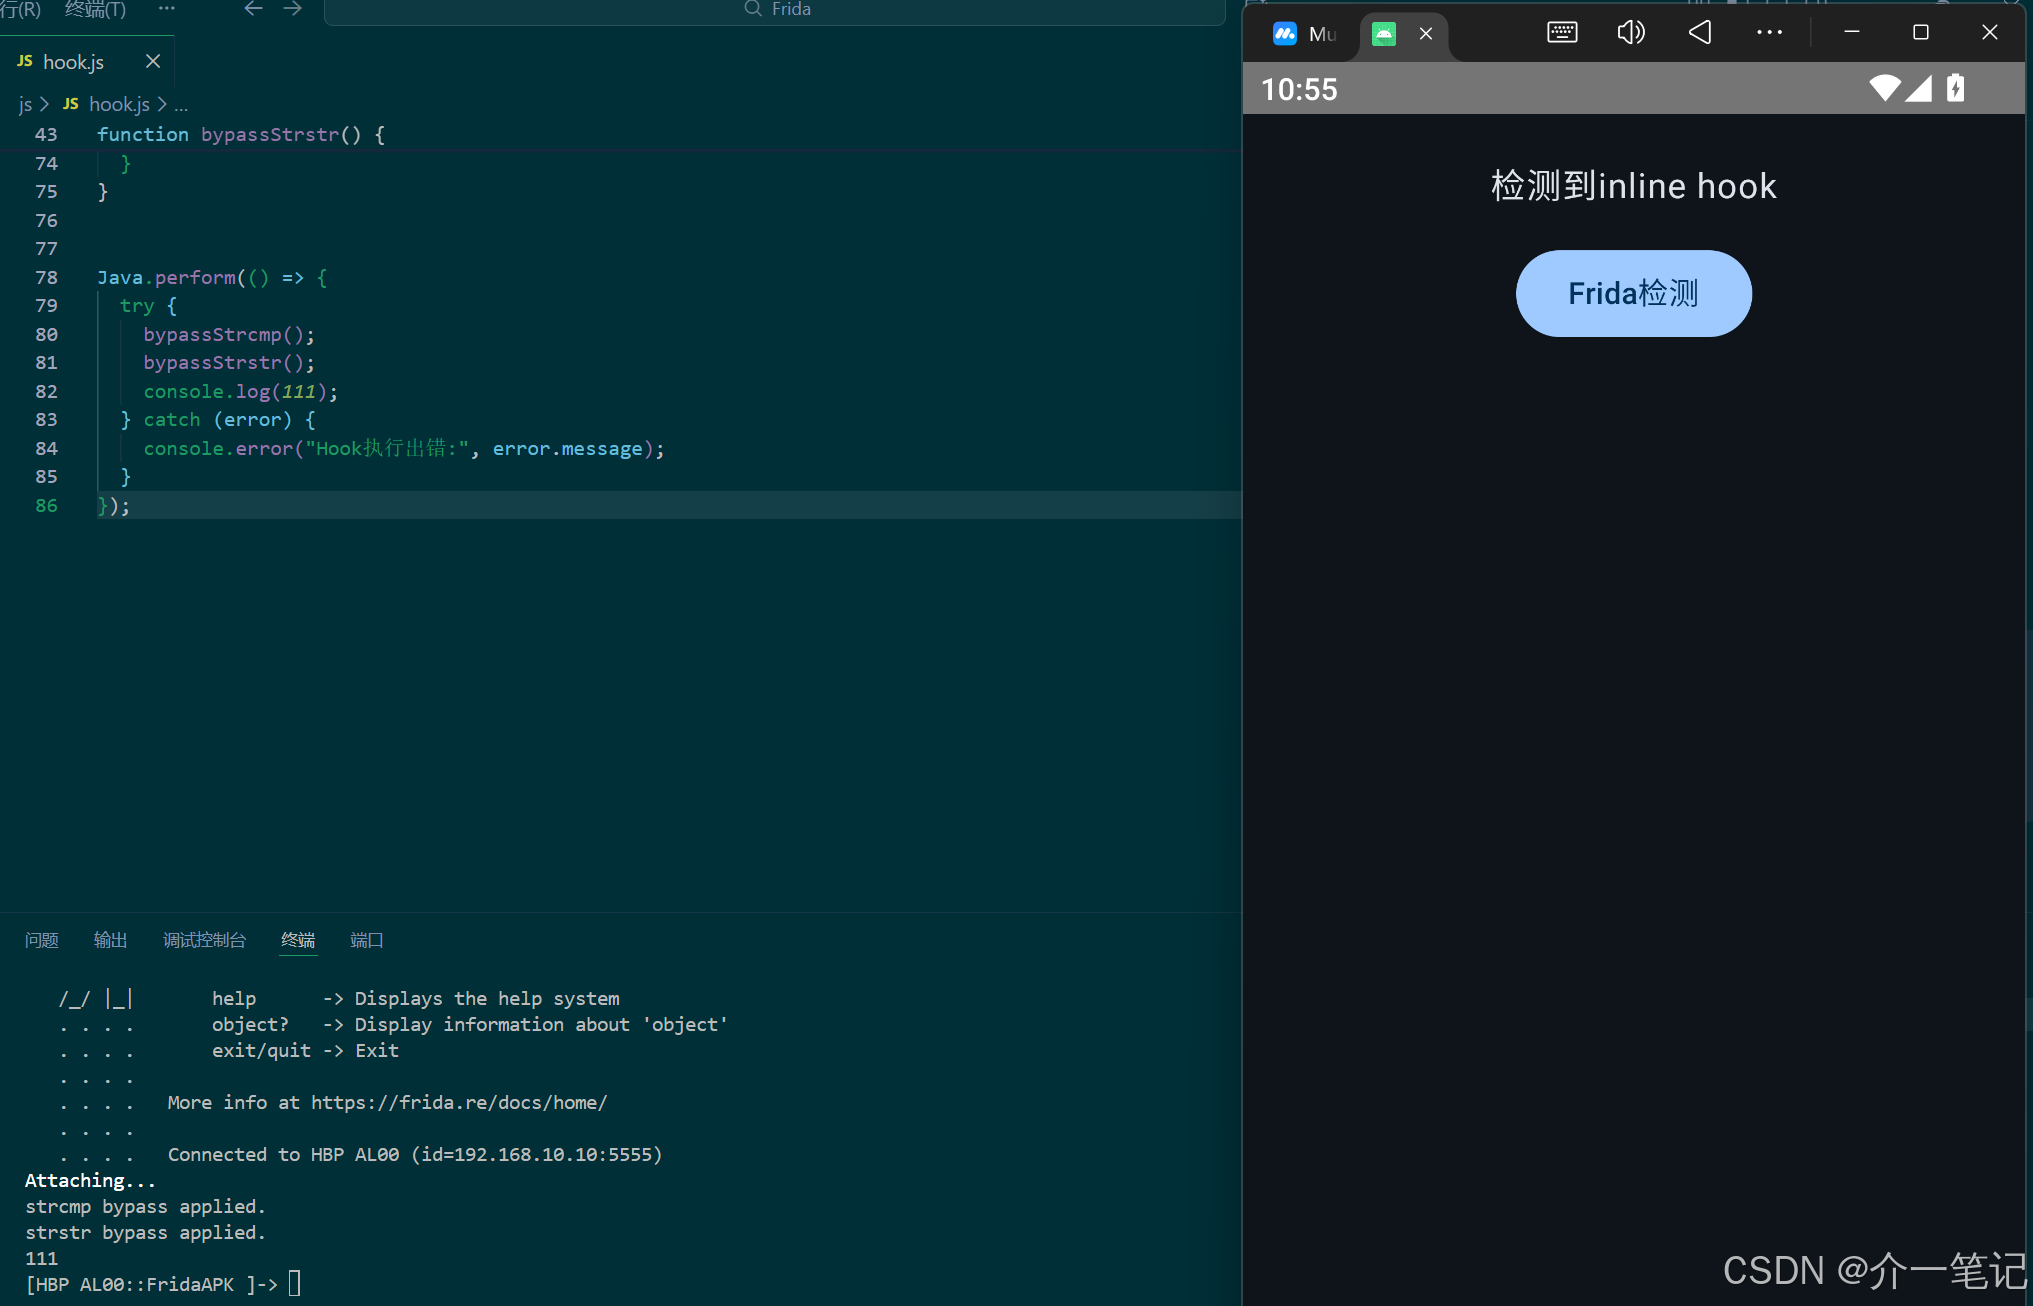Select the green Android app tab icon

coord(1384,34)
